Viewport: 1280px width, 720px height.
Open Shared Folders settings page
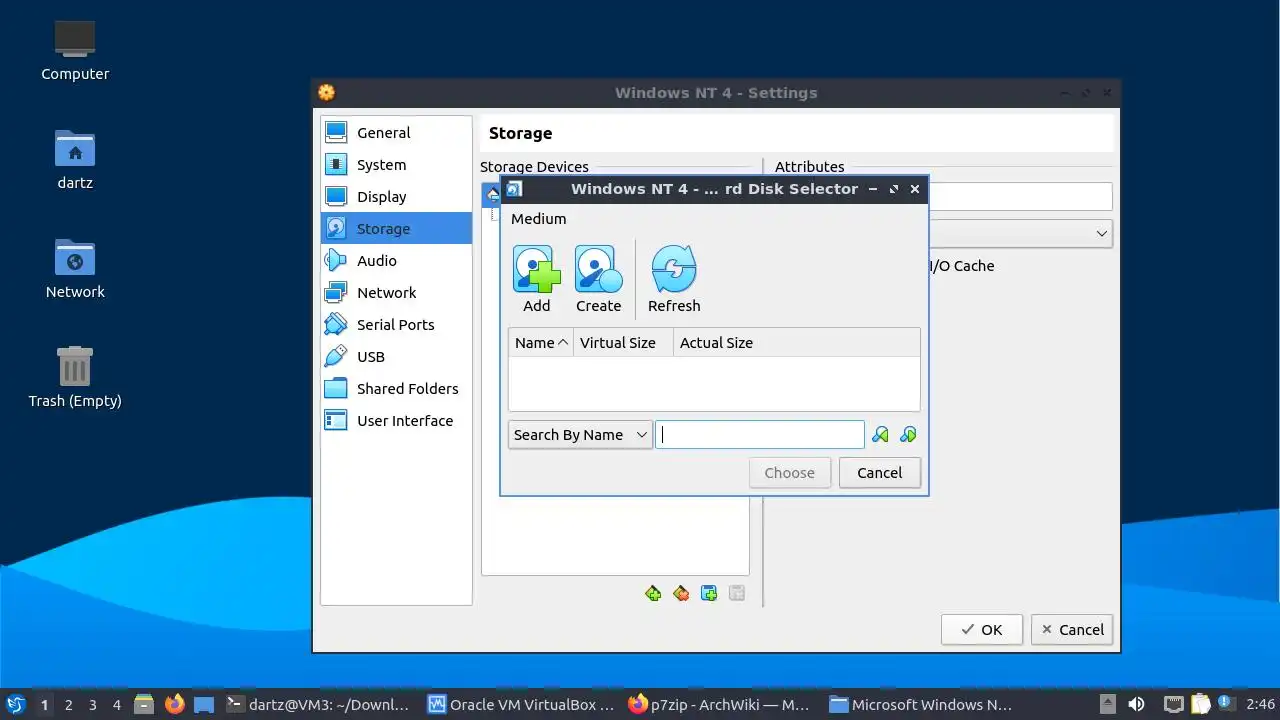[396, 389]
